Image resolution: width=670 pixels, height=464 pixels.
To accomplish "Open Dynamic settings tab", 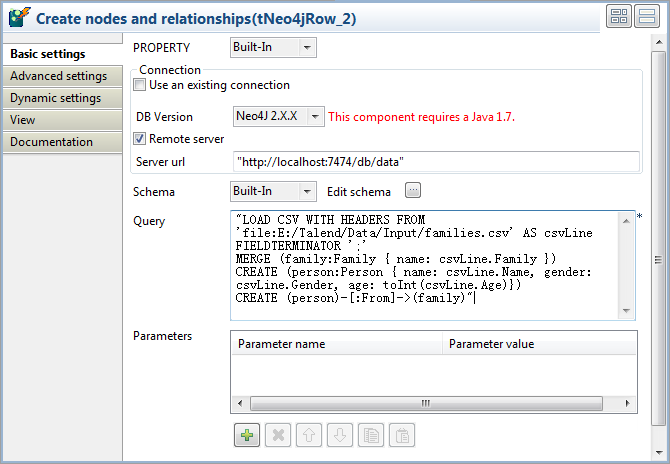I will click(x=62, y=98).
